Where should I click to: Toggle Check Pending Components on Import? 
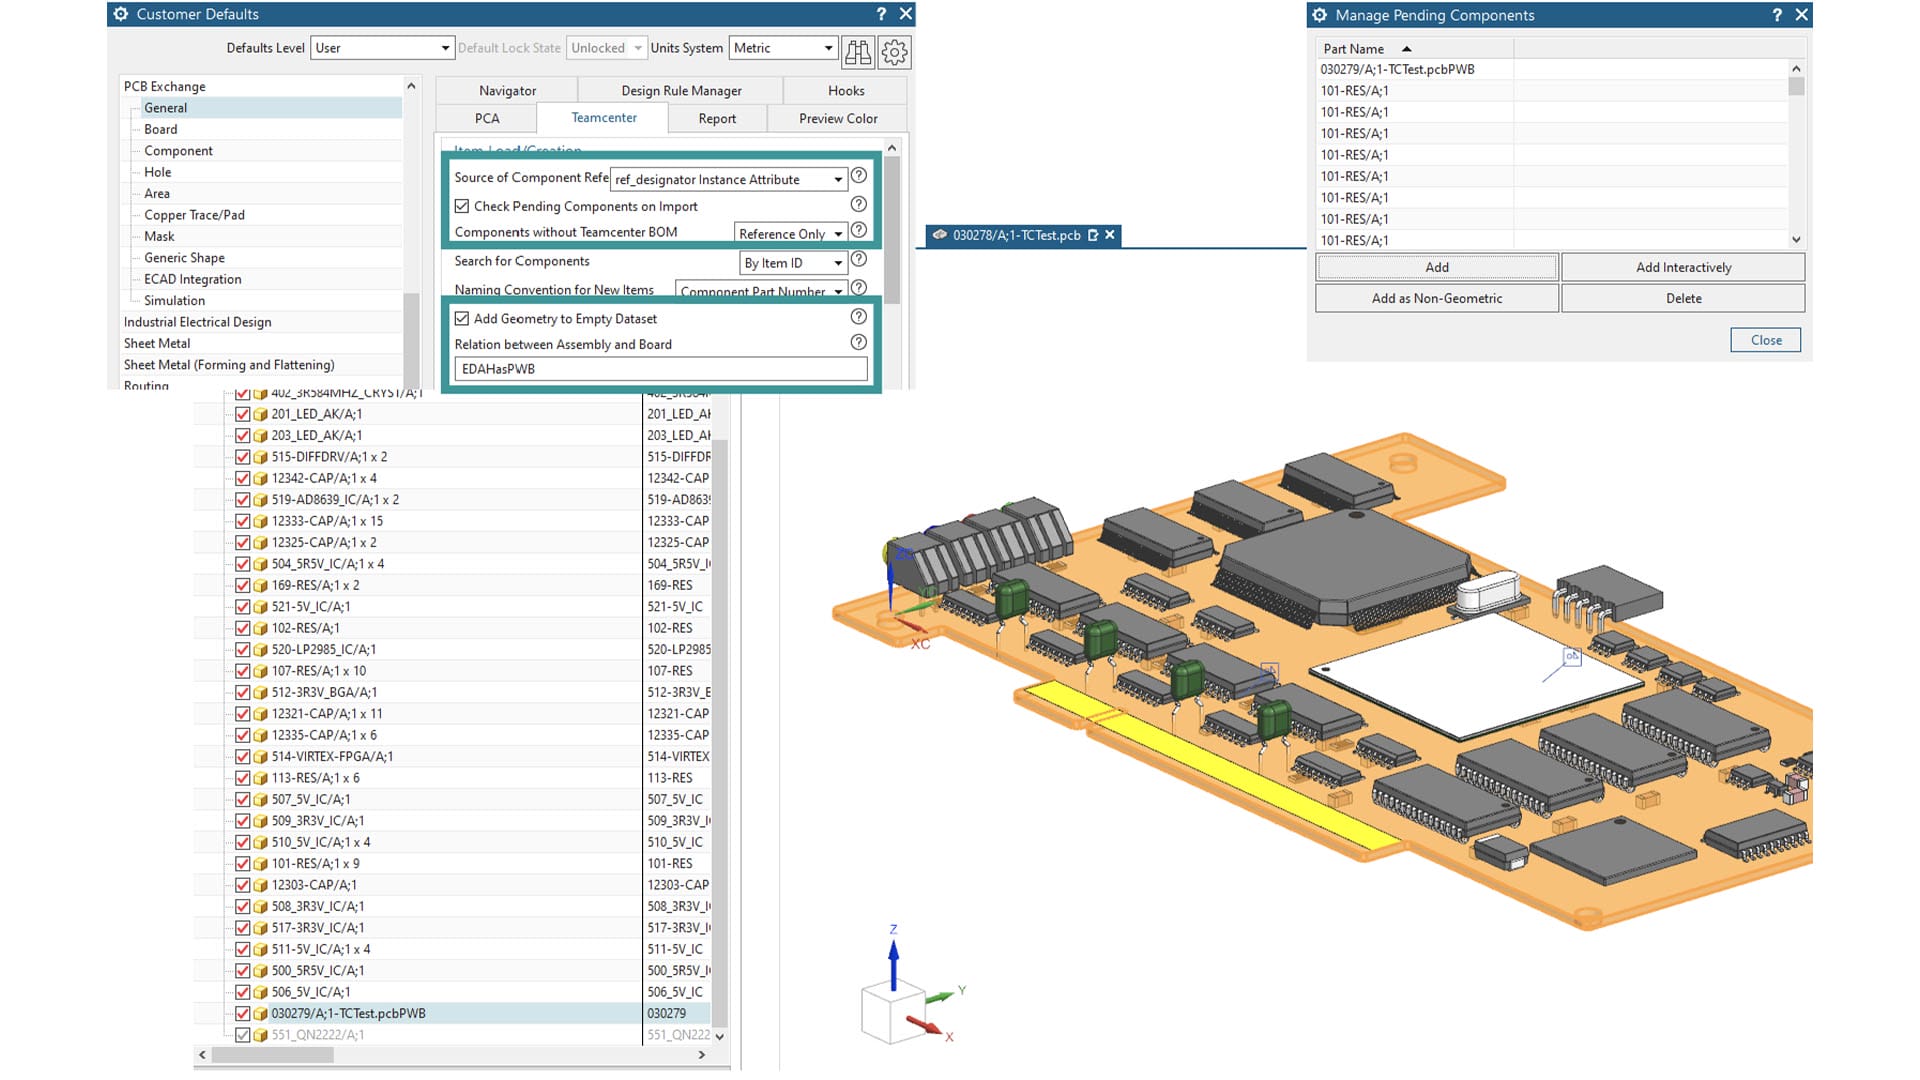coord(463,206)
